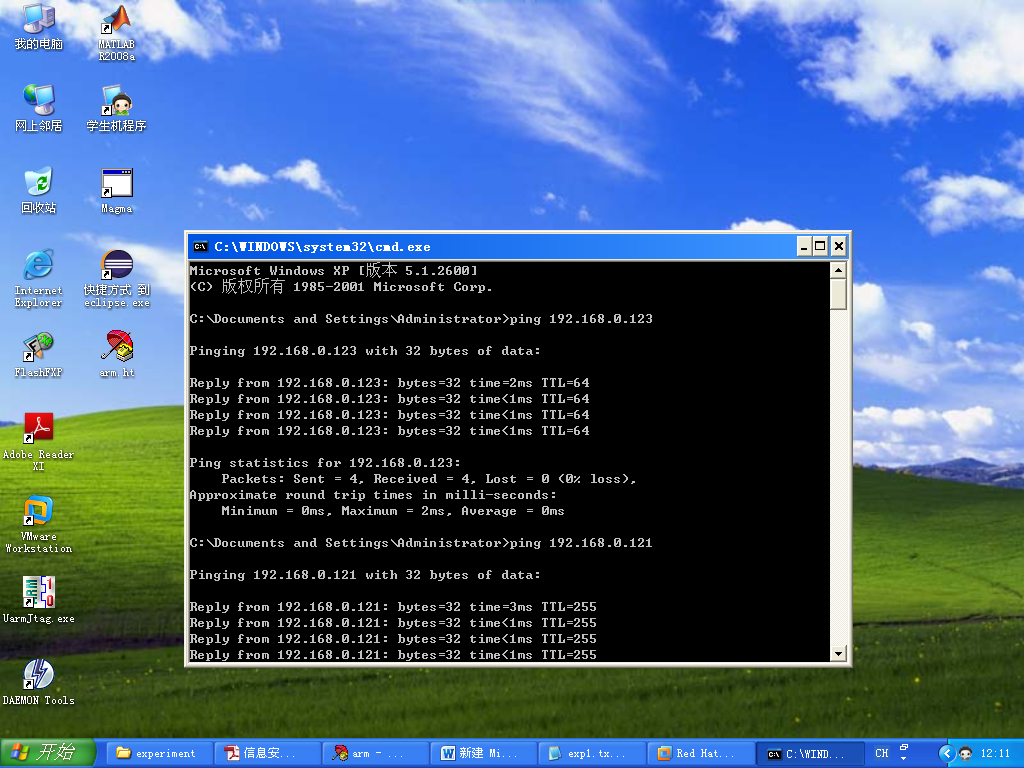Click the reply line with time=3ms TTL=255
Screen dimensions: 1024x768
[x=393, y=607]
